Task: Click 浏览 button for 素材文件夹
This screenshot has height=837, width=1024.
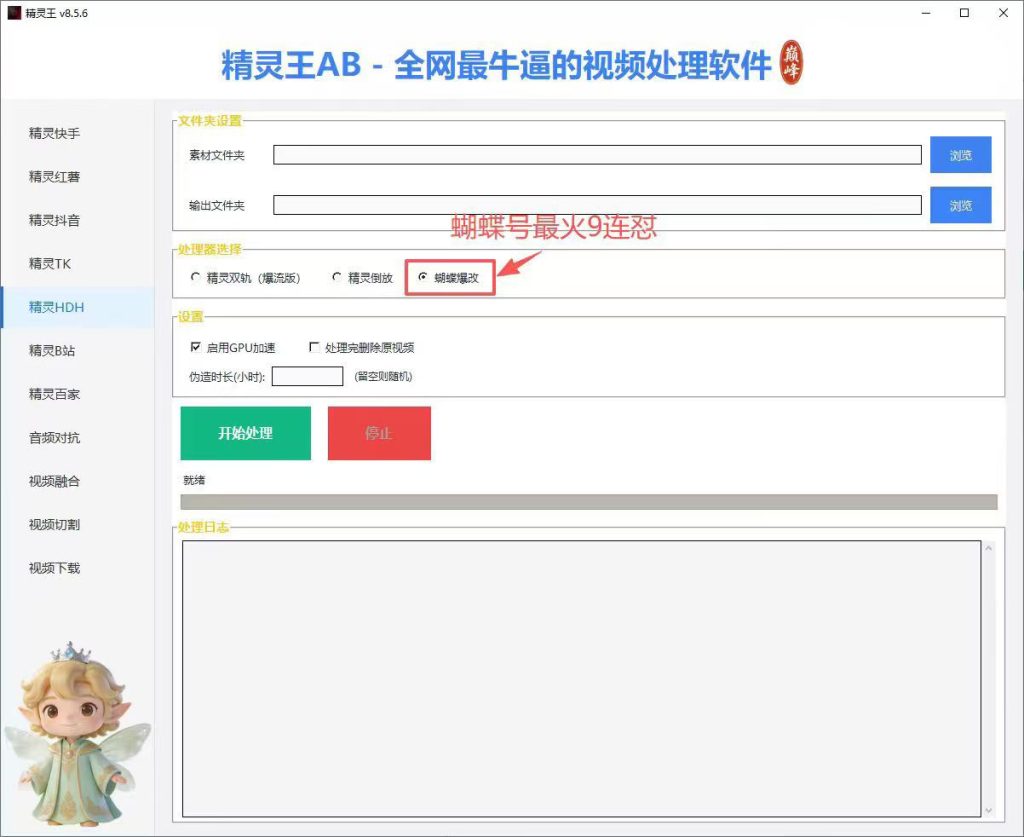Action: tap(961, 155)
